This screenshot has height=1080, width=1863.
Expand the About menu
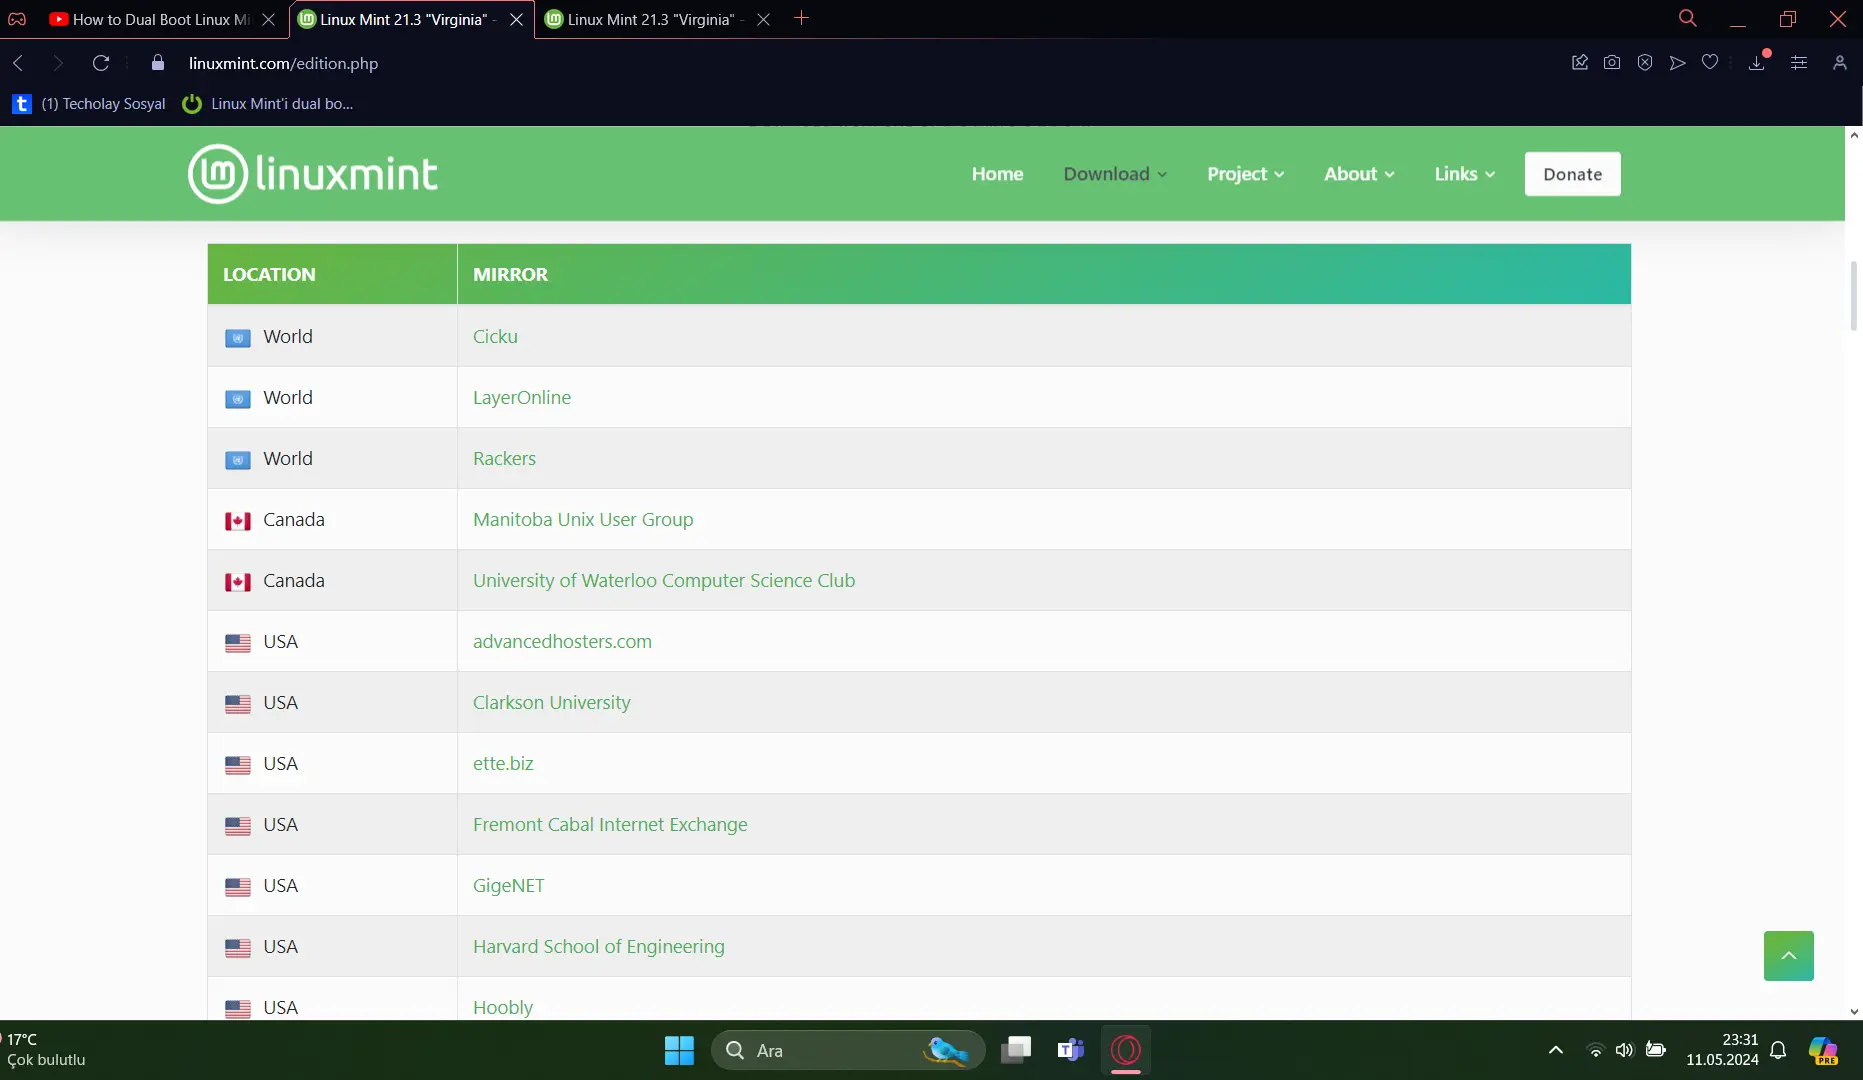(x=1359, y=174)
